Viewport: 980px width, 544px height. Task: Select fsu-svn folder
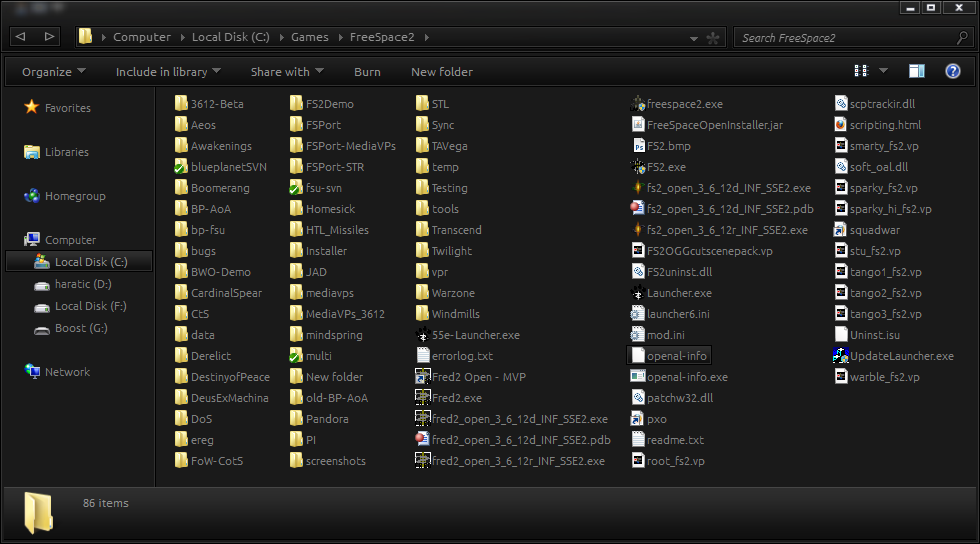tap(316, 188)
